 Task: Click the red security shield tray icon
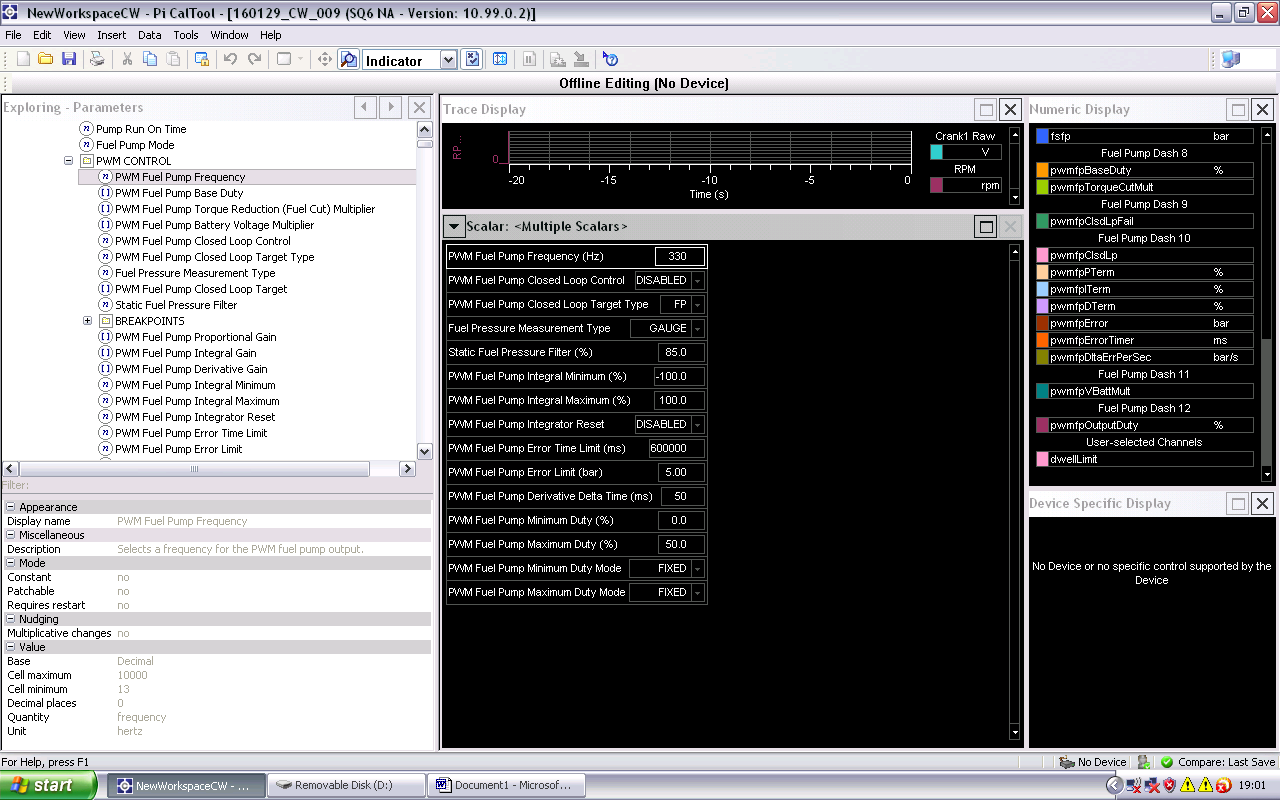[1169, 785]
